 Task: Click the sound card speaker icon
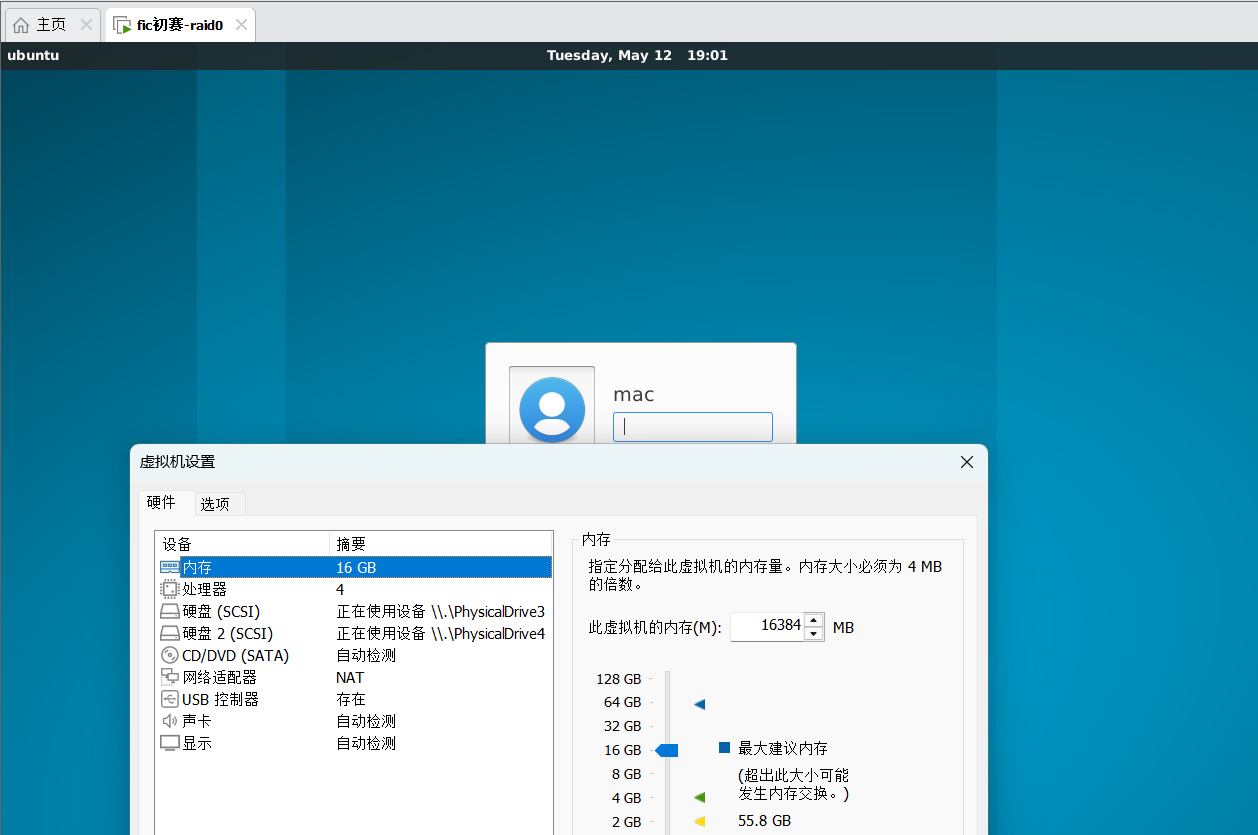(170, 721)
